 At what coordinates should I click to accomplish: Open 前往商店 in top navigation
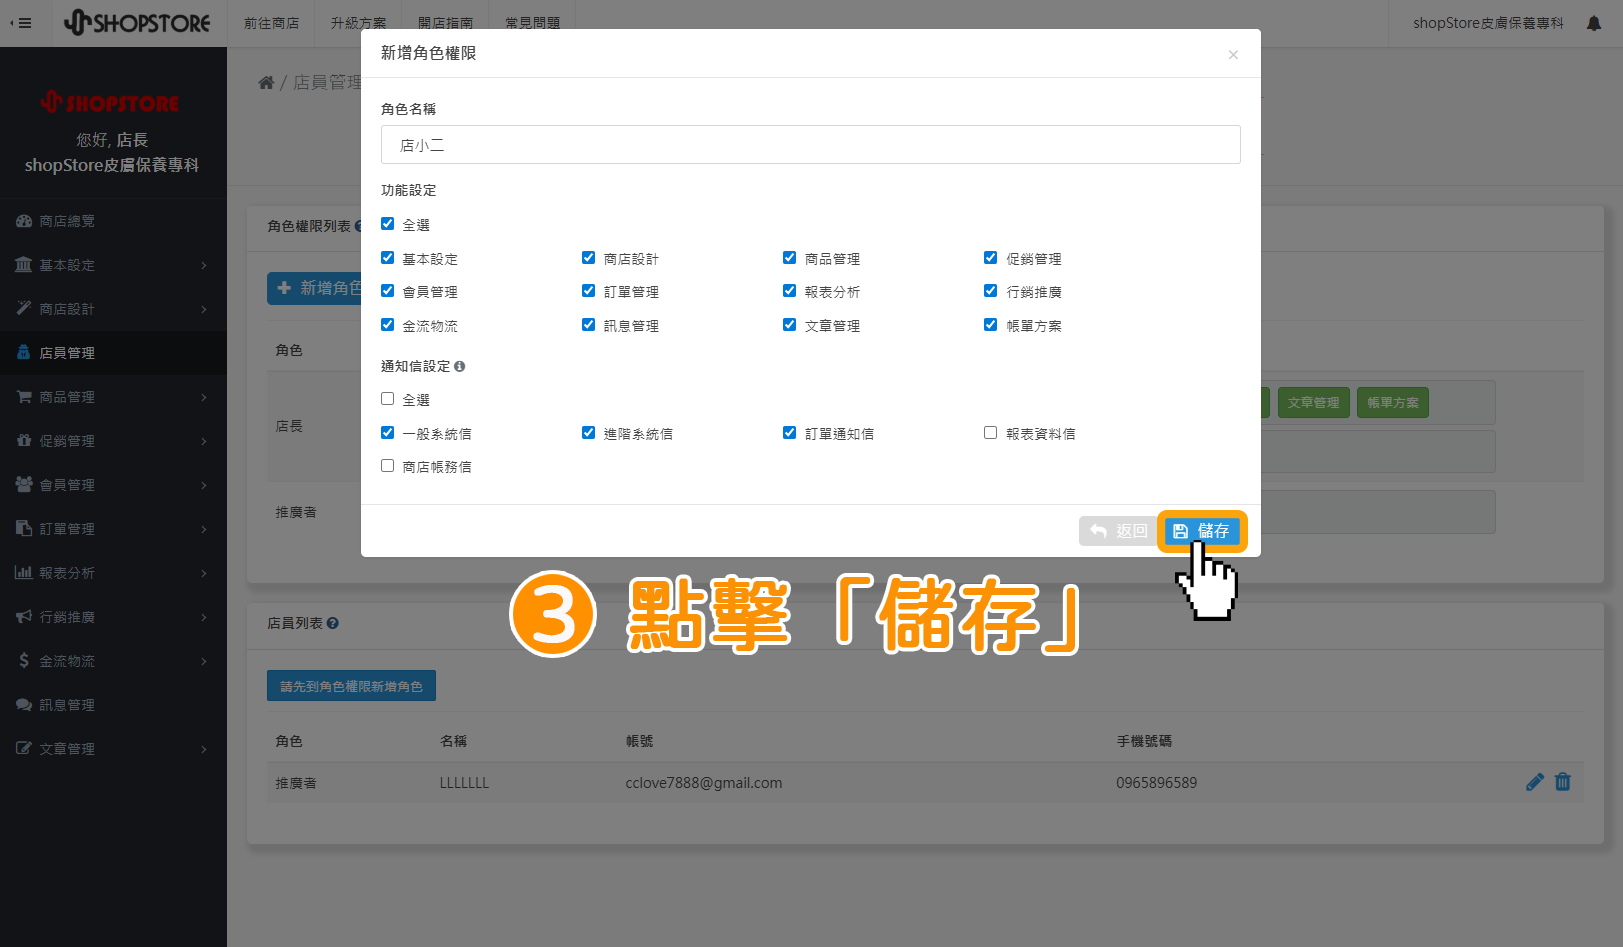pos(272,23)
